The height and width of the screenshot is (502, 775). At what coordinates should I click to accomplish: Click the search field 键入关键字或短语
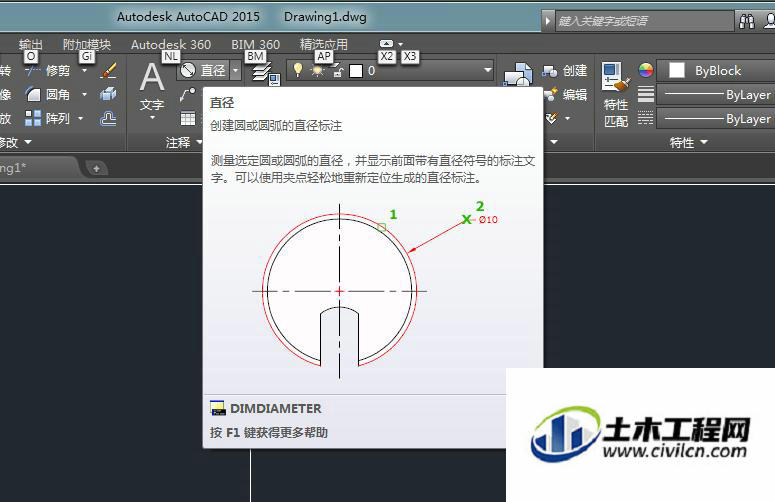tap(644, 21)
